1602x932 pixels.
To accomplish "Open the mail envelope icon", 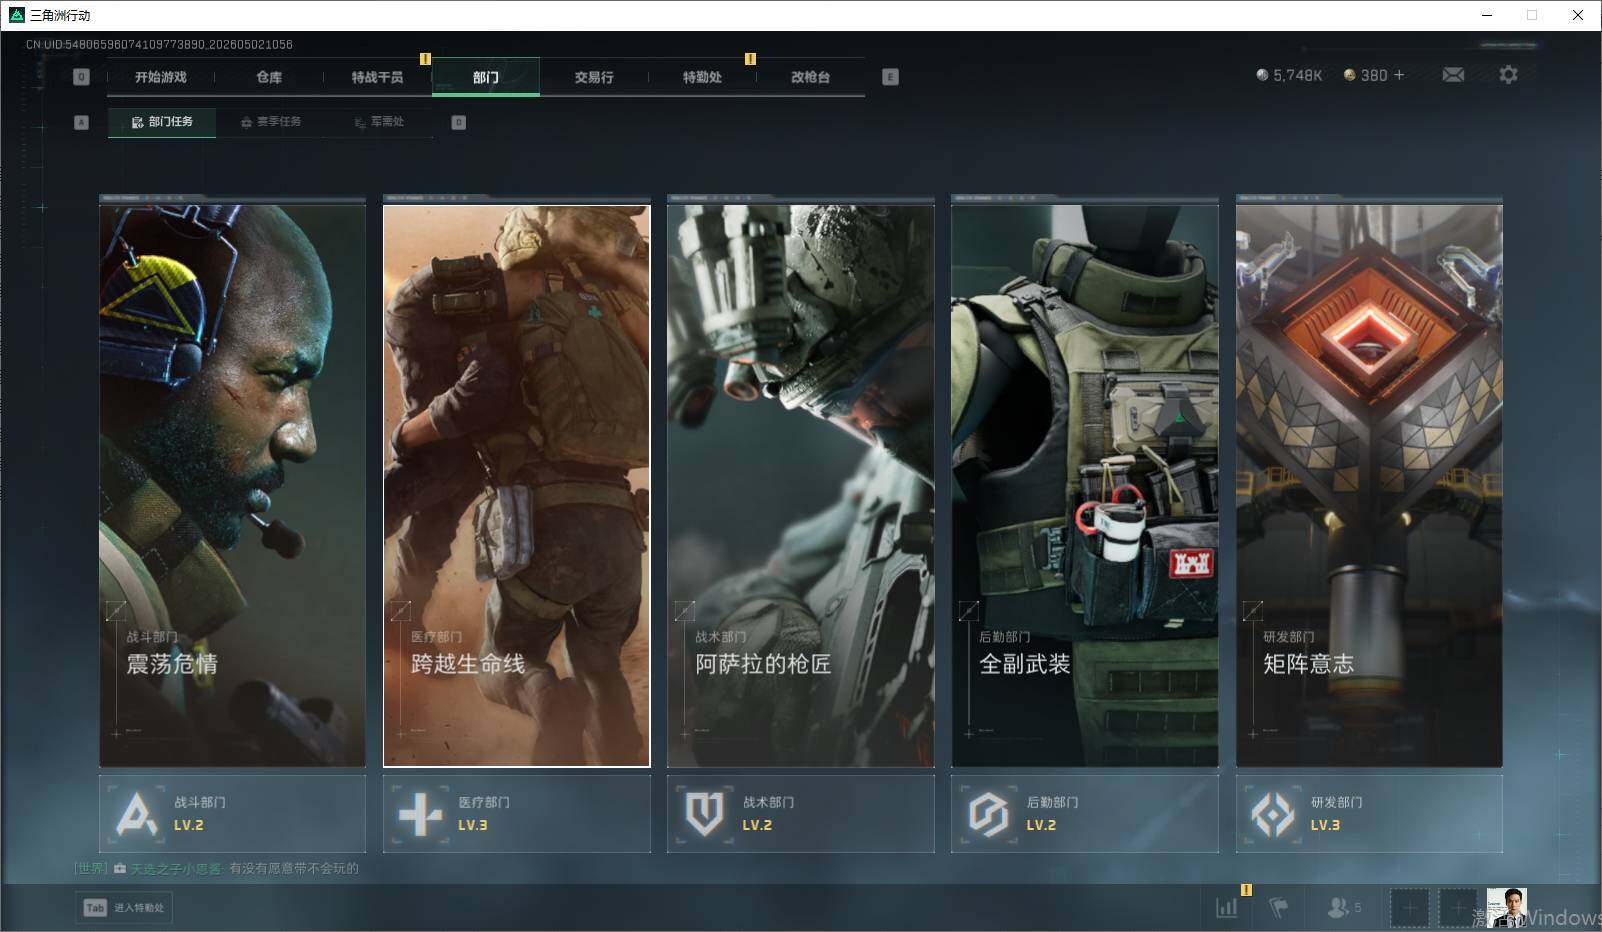I will coord(1453,75).
